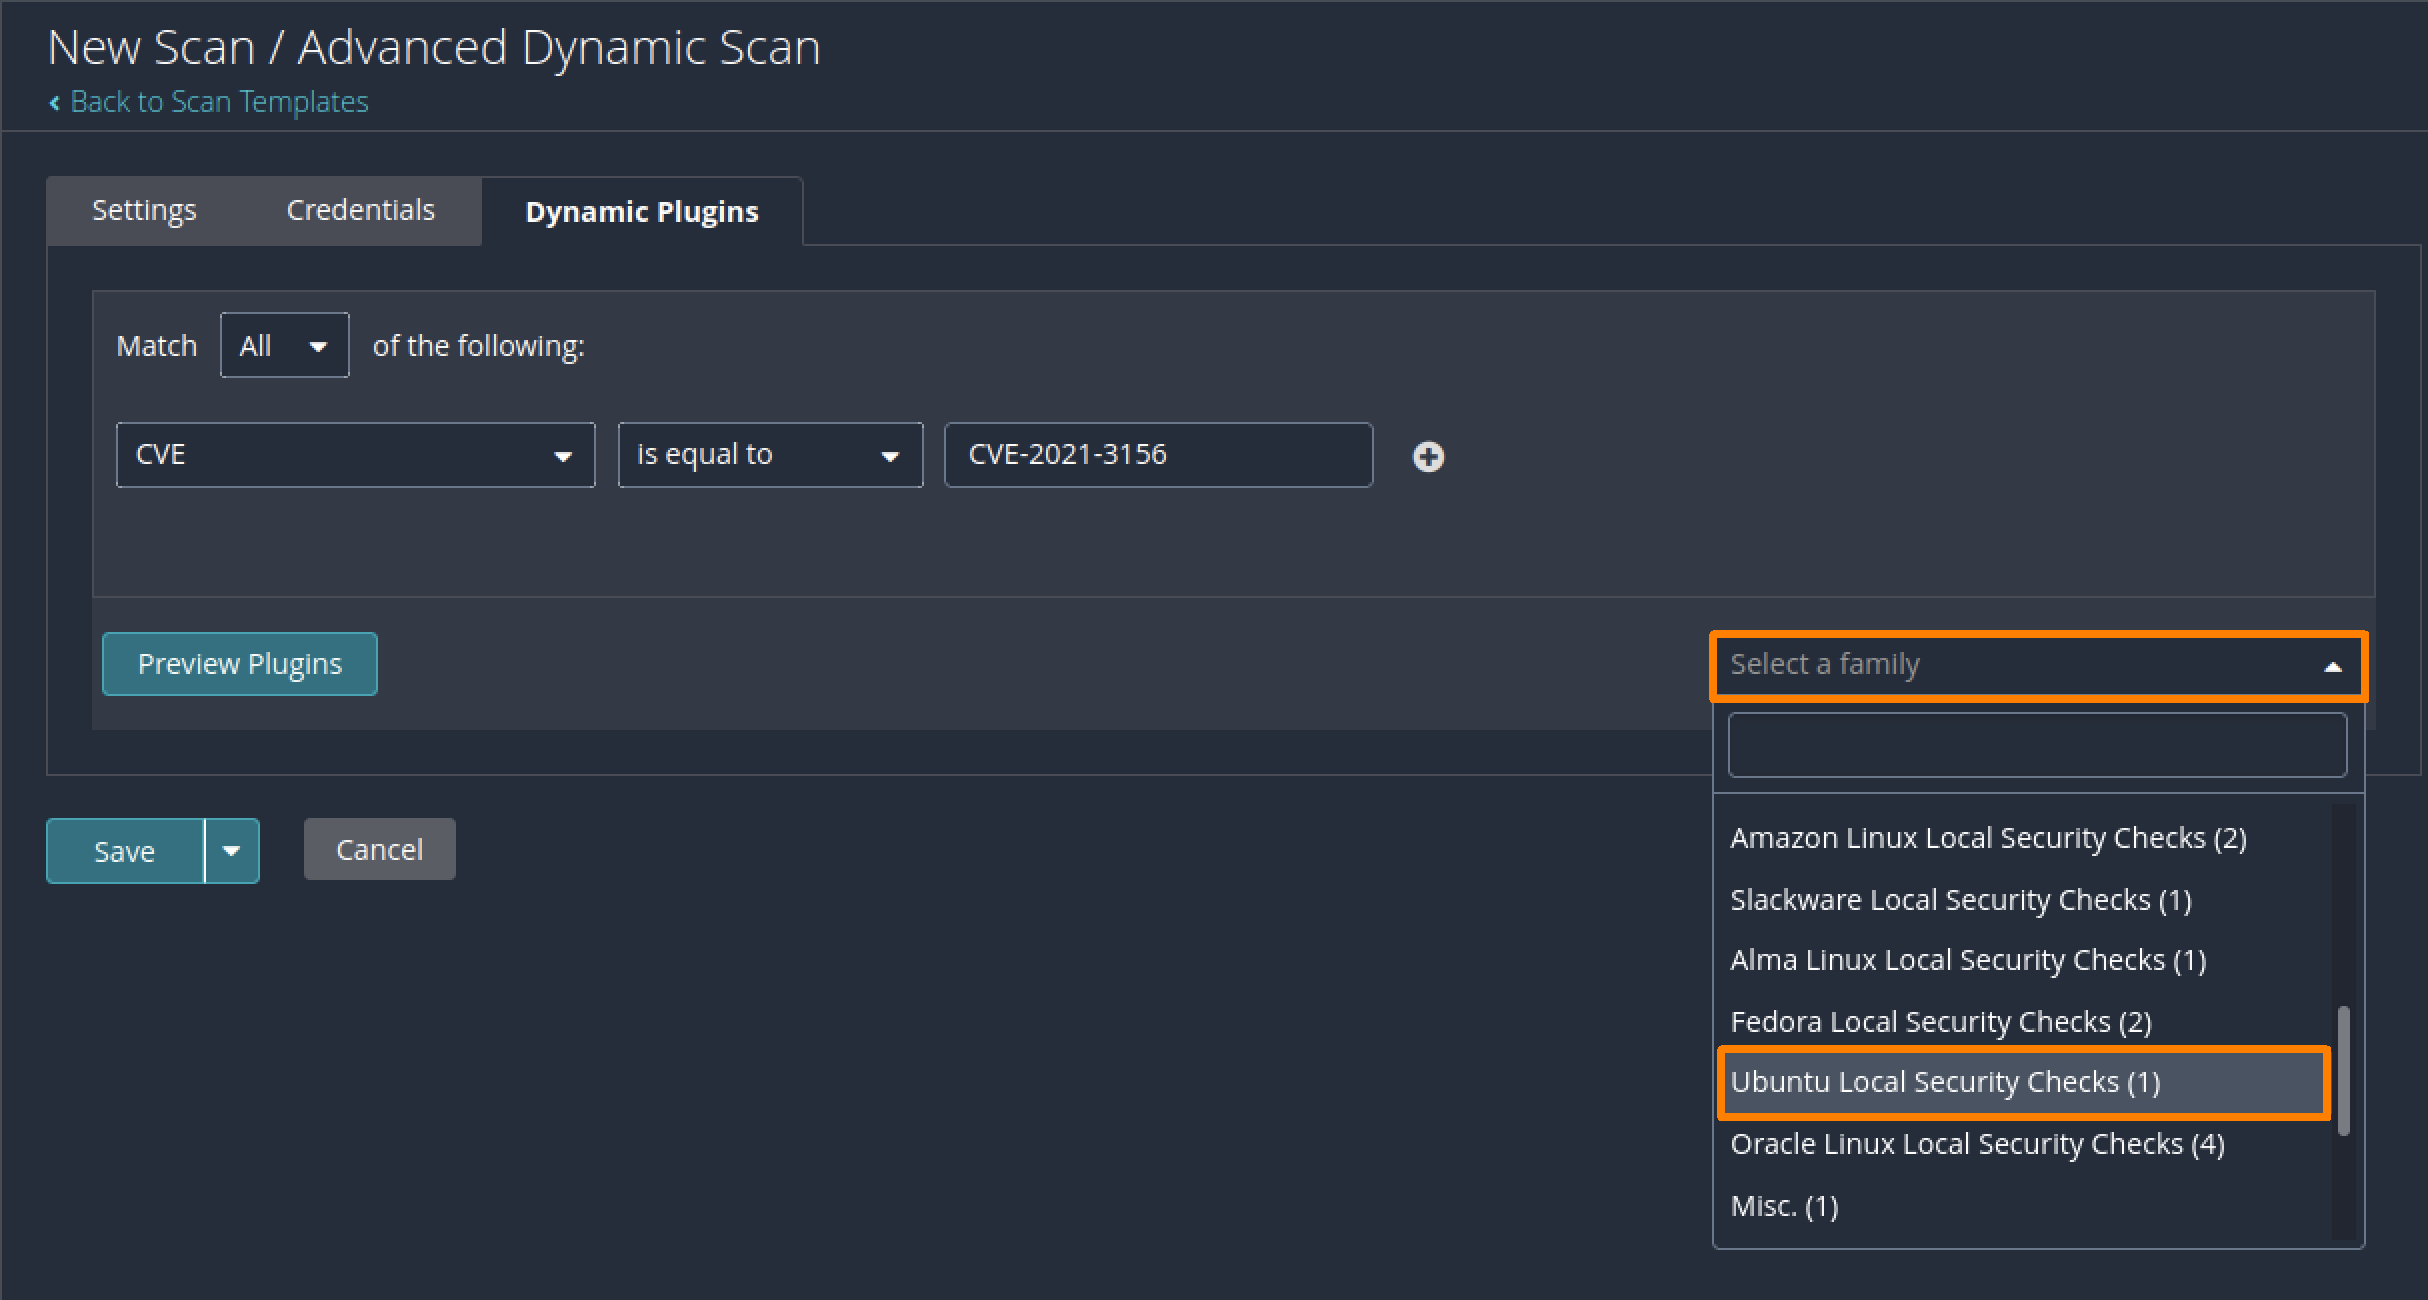Open the CVE filter type dropdown
Image resolution: width=2428 pixels, height=1300 pixels.
(x=355, y=455)
